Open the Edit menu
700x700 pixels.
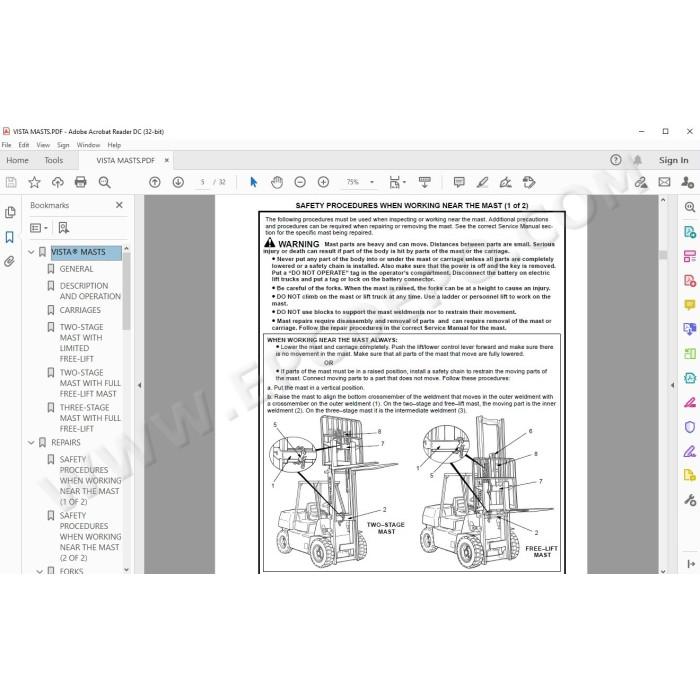coord(24,145)
